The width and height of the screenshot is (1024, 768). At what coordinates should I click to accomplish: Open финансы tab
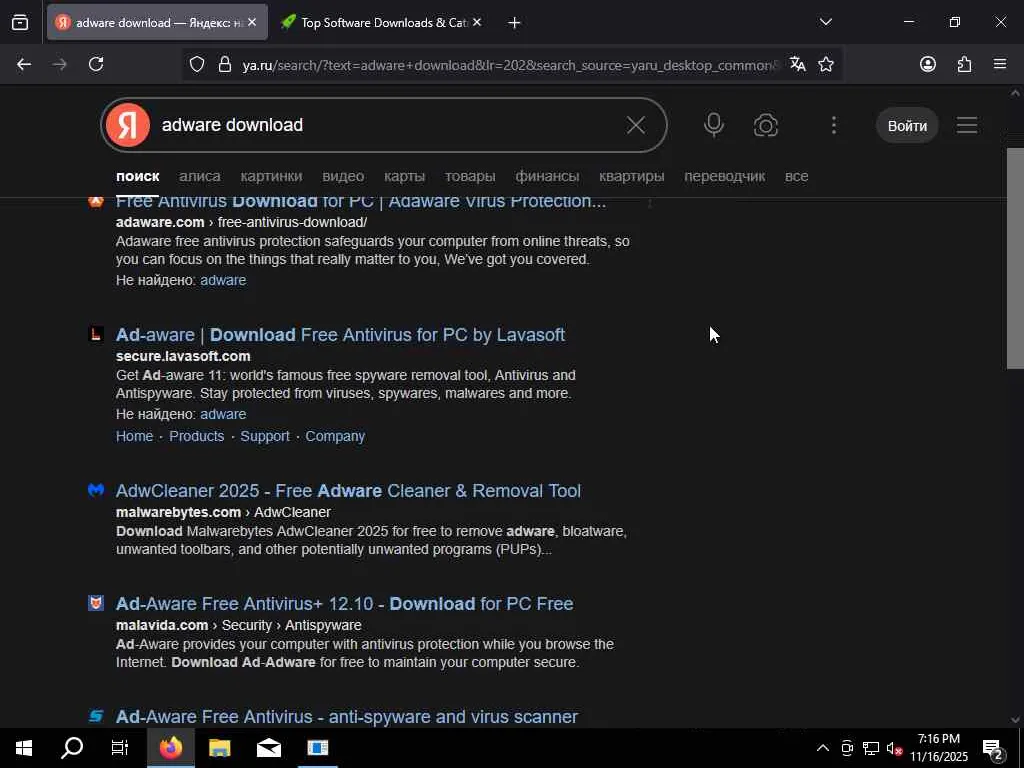[x=547, y=176]
